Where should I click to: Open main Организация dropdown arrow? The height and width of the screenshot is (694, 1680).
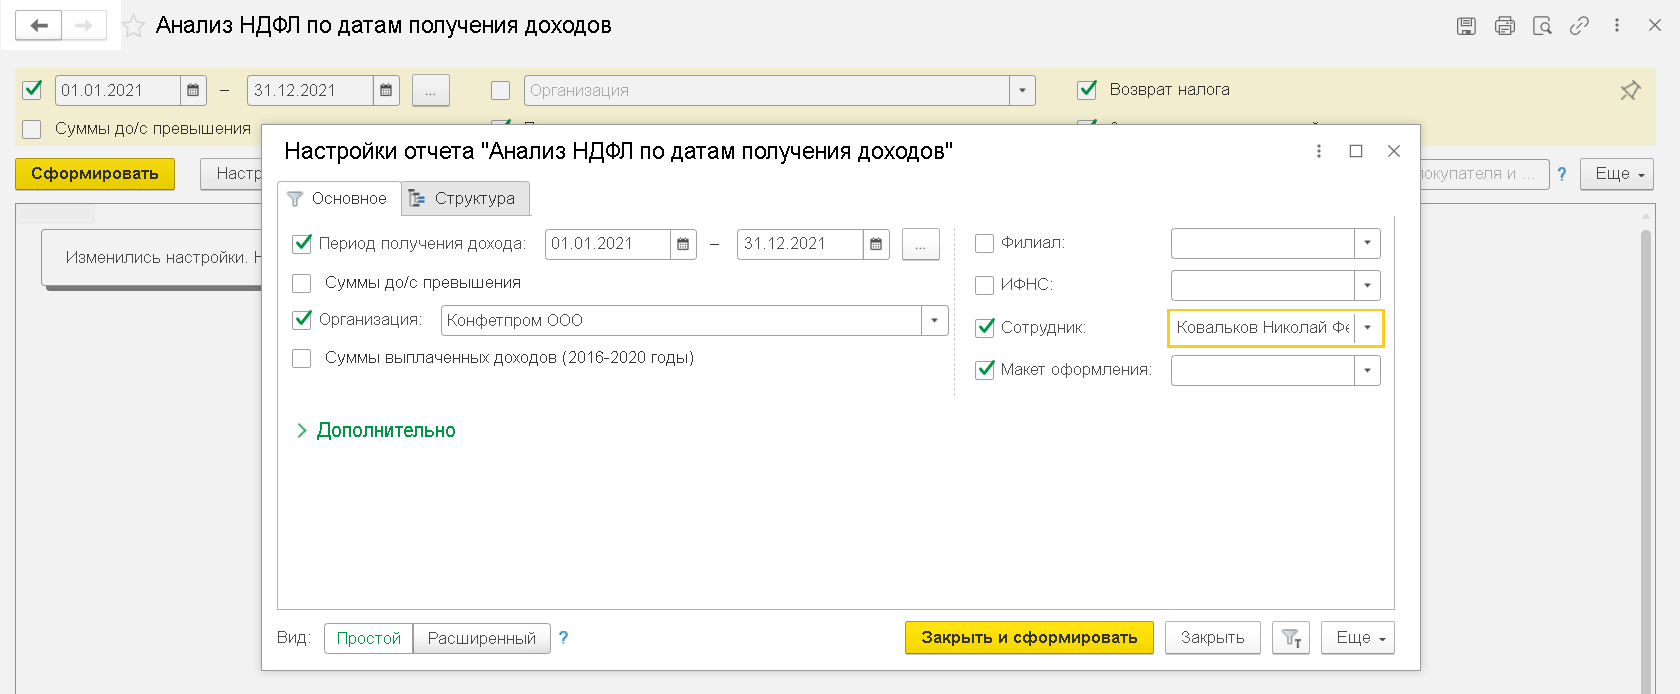(1022, 90)
